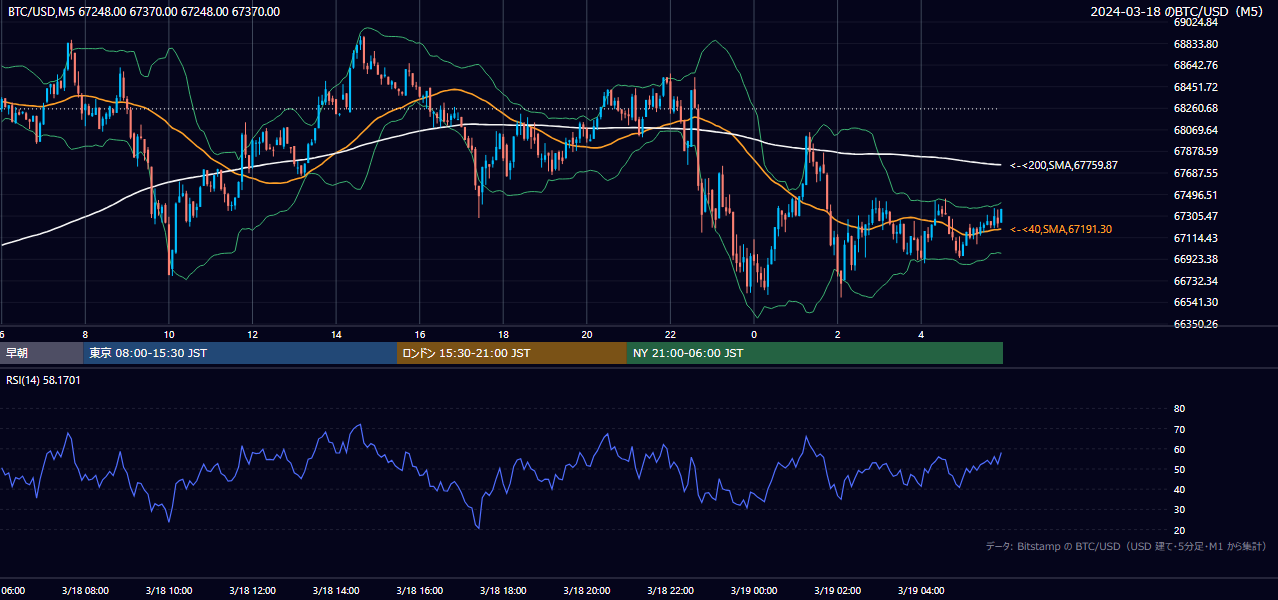Click the 3/19 00:00 time axis label
This screenshot has height=600, width=1278.
tap(754, 591)
